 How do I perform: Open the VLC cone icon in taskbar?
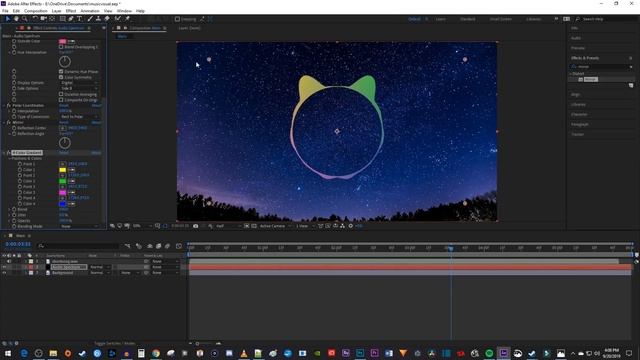243,353
